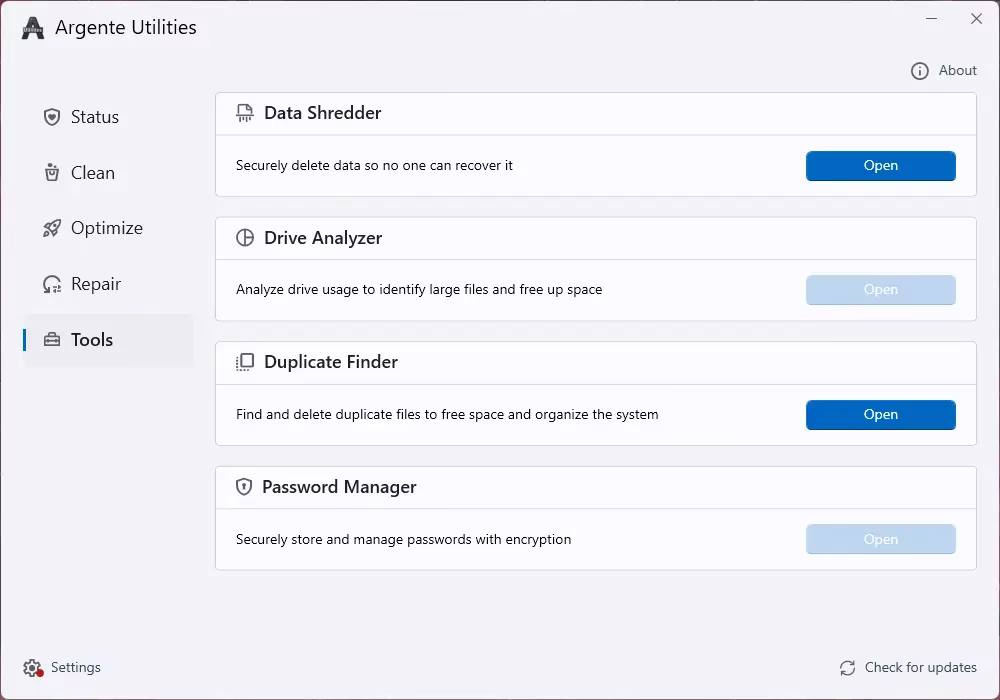Launch Duplicate Finder with its Open button
The height and width of the screenshot is (700, 1000).
[880, 414]
